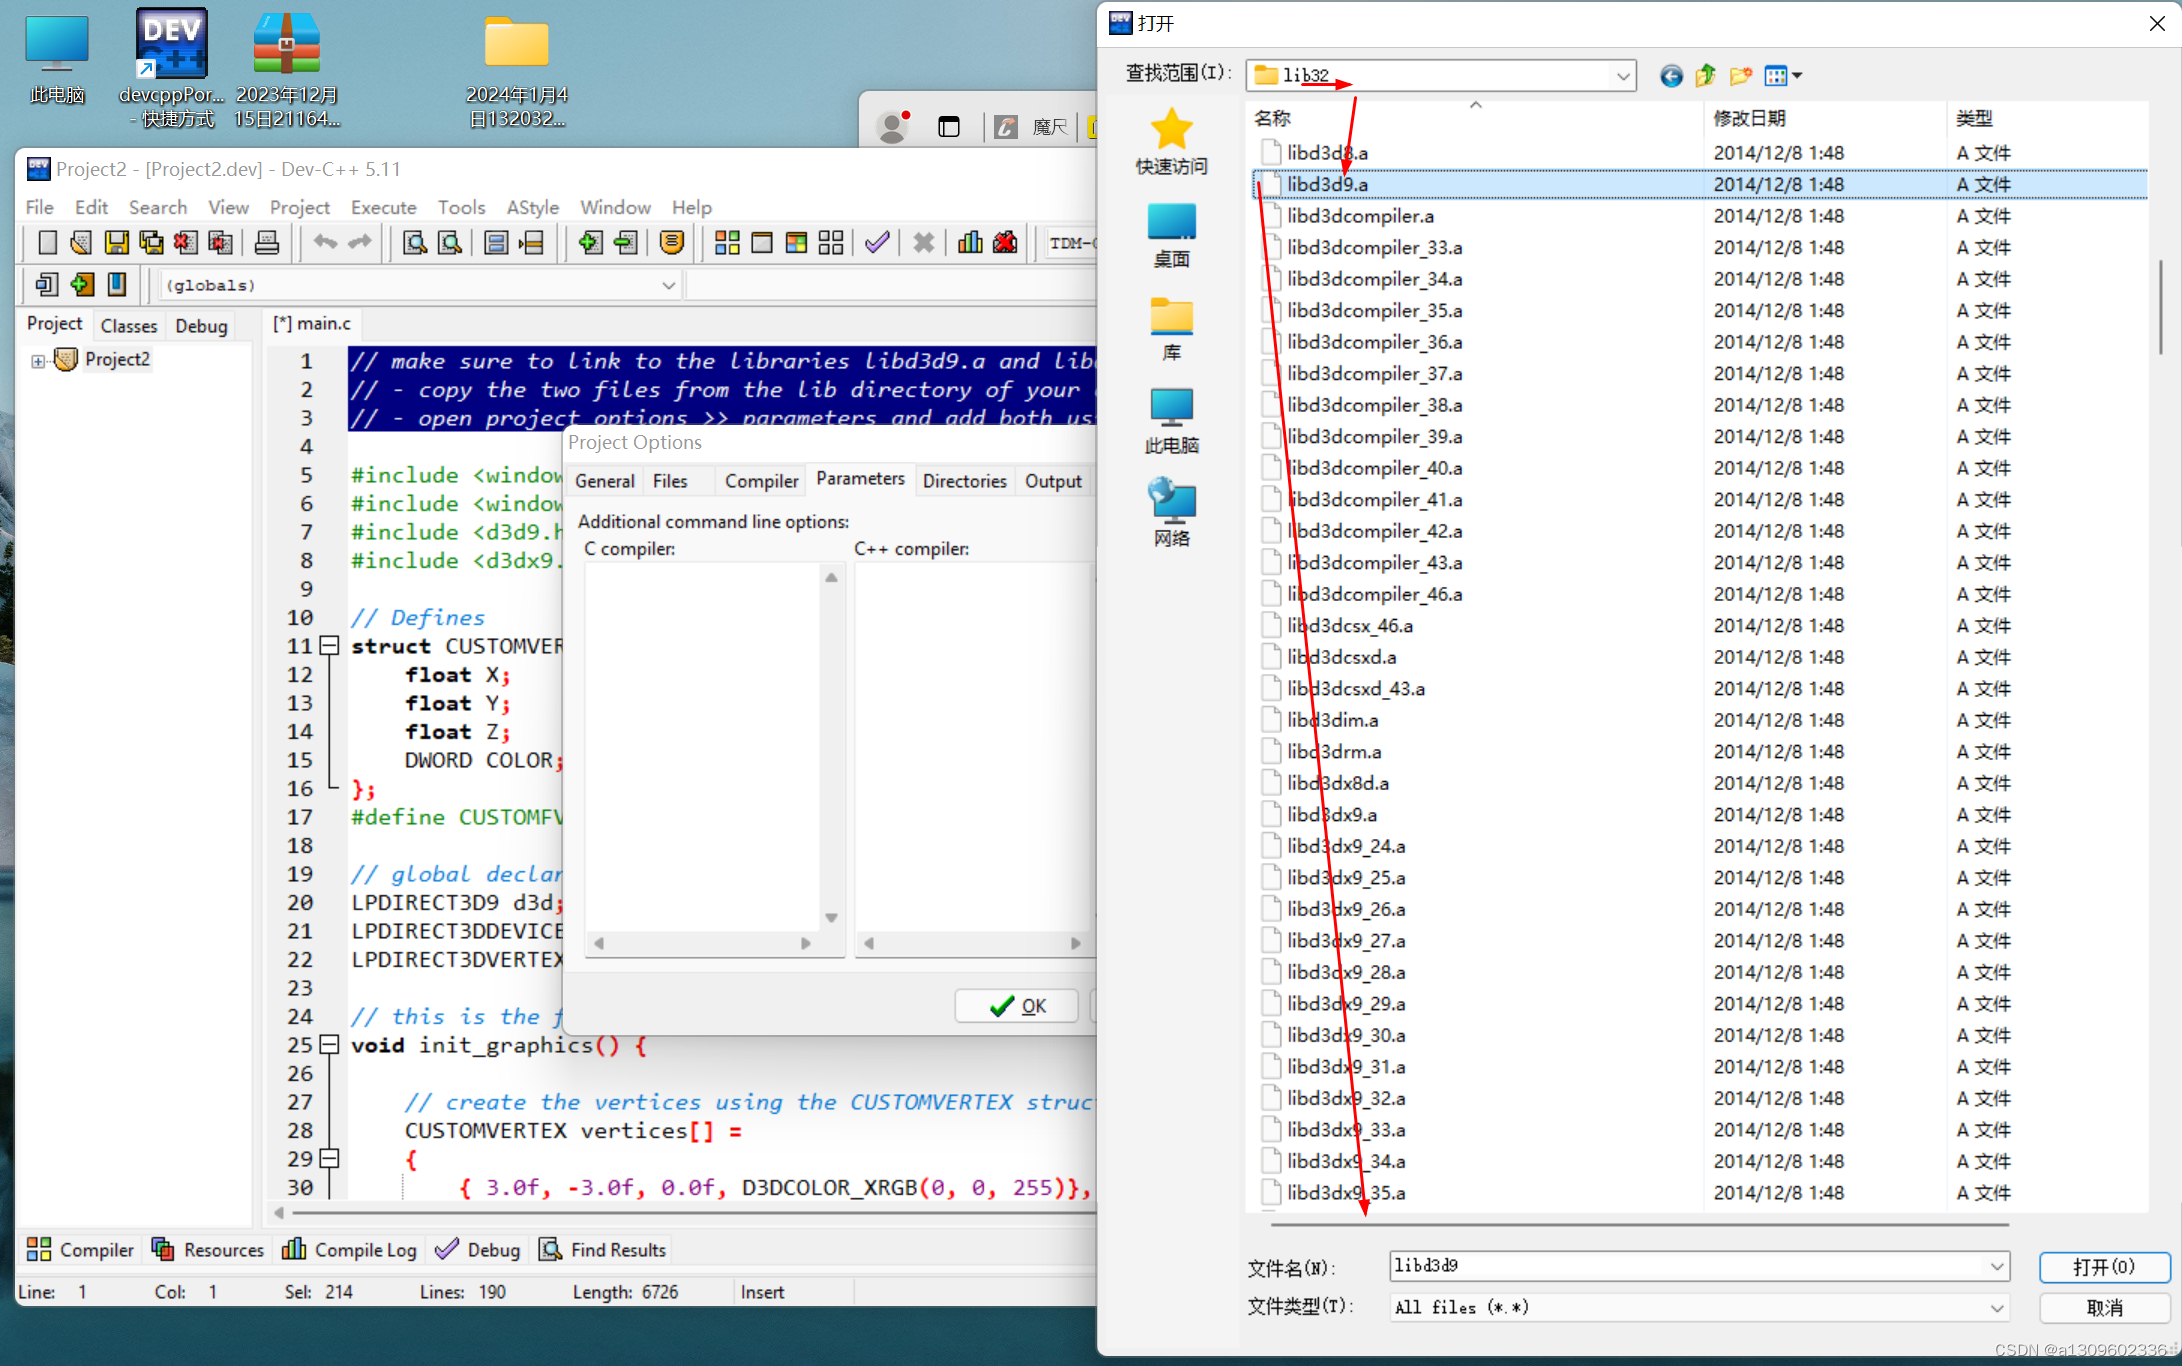Toggle the fold marker at line 29

tap(329, 1159)
